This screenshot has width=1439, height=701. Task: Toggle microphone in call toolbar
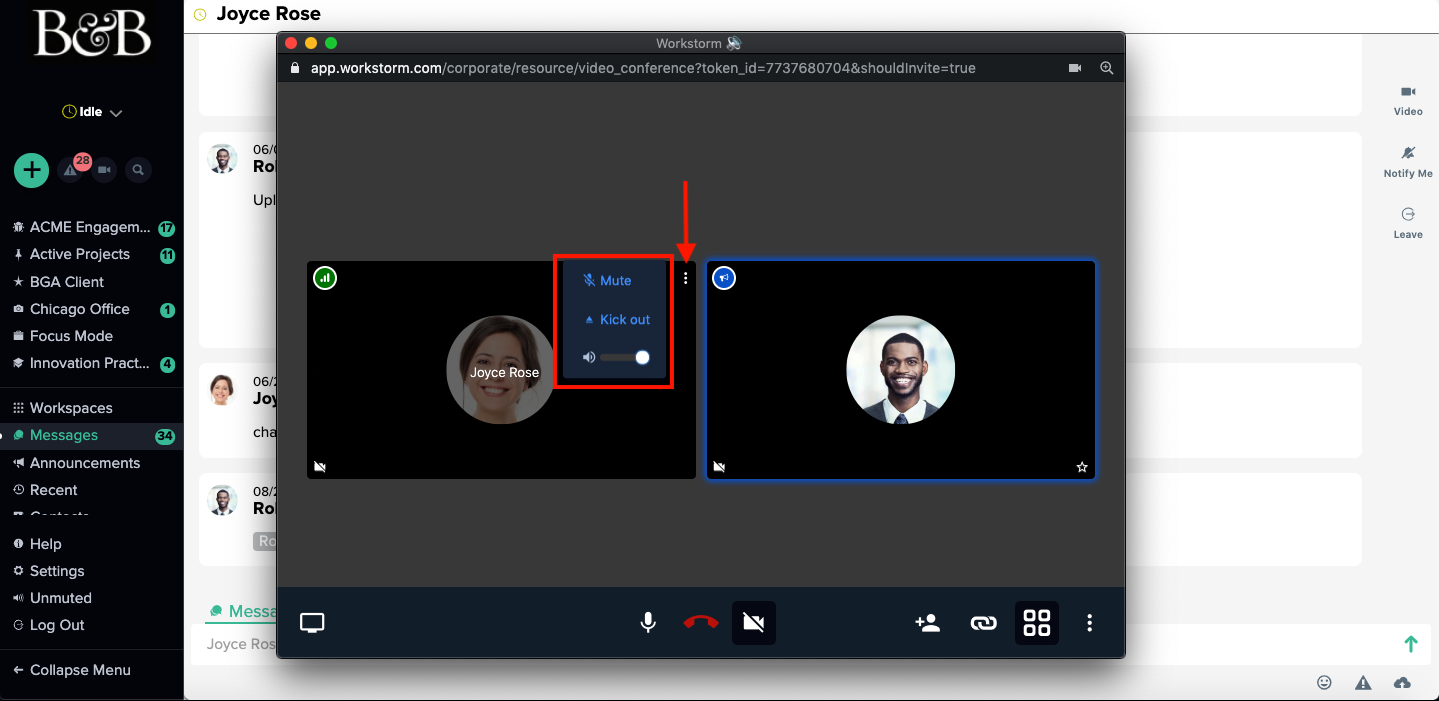(648, 623)
